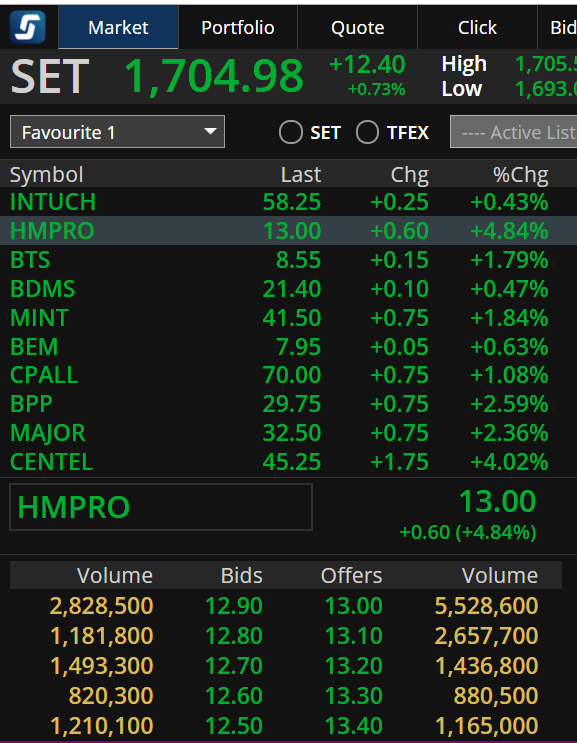This screenshot has height=743, width=577.
Task: Open the Favourite 1 dropdown
Action: click(x=117, y=132)
